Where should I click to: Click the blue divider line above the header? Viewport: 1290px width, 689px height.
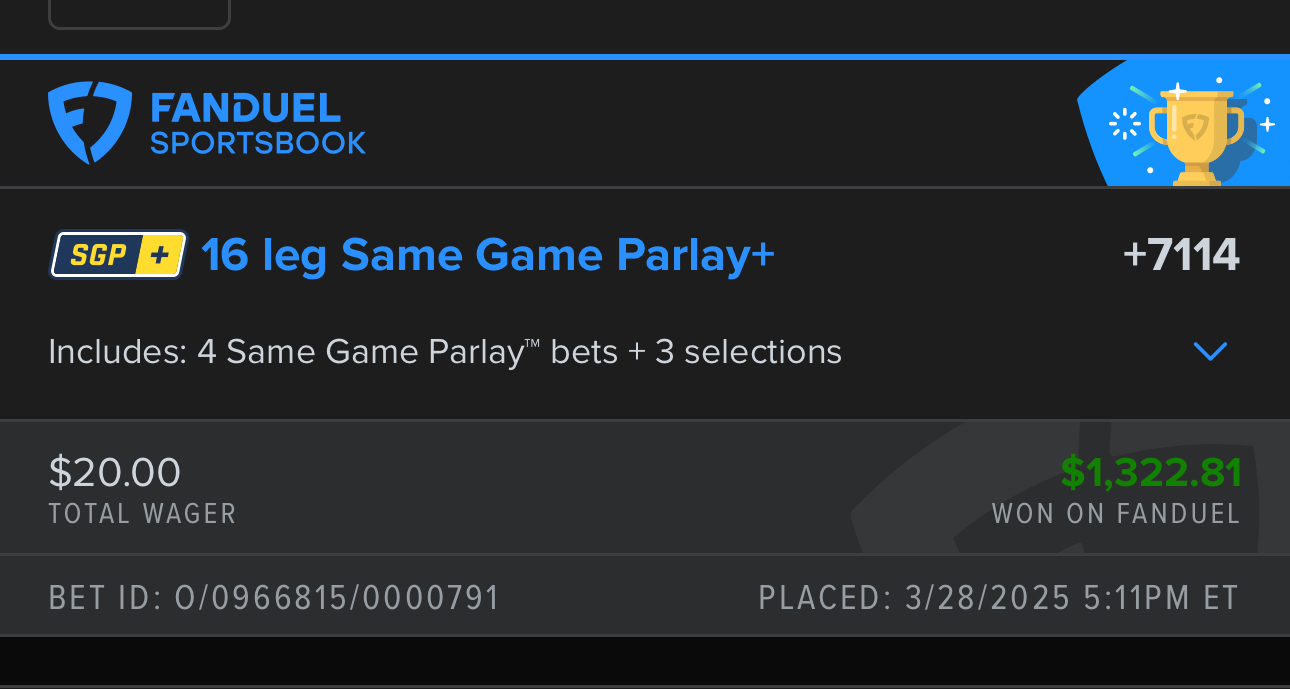click(645, 57)
